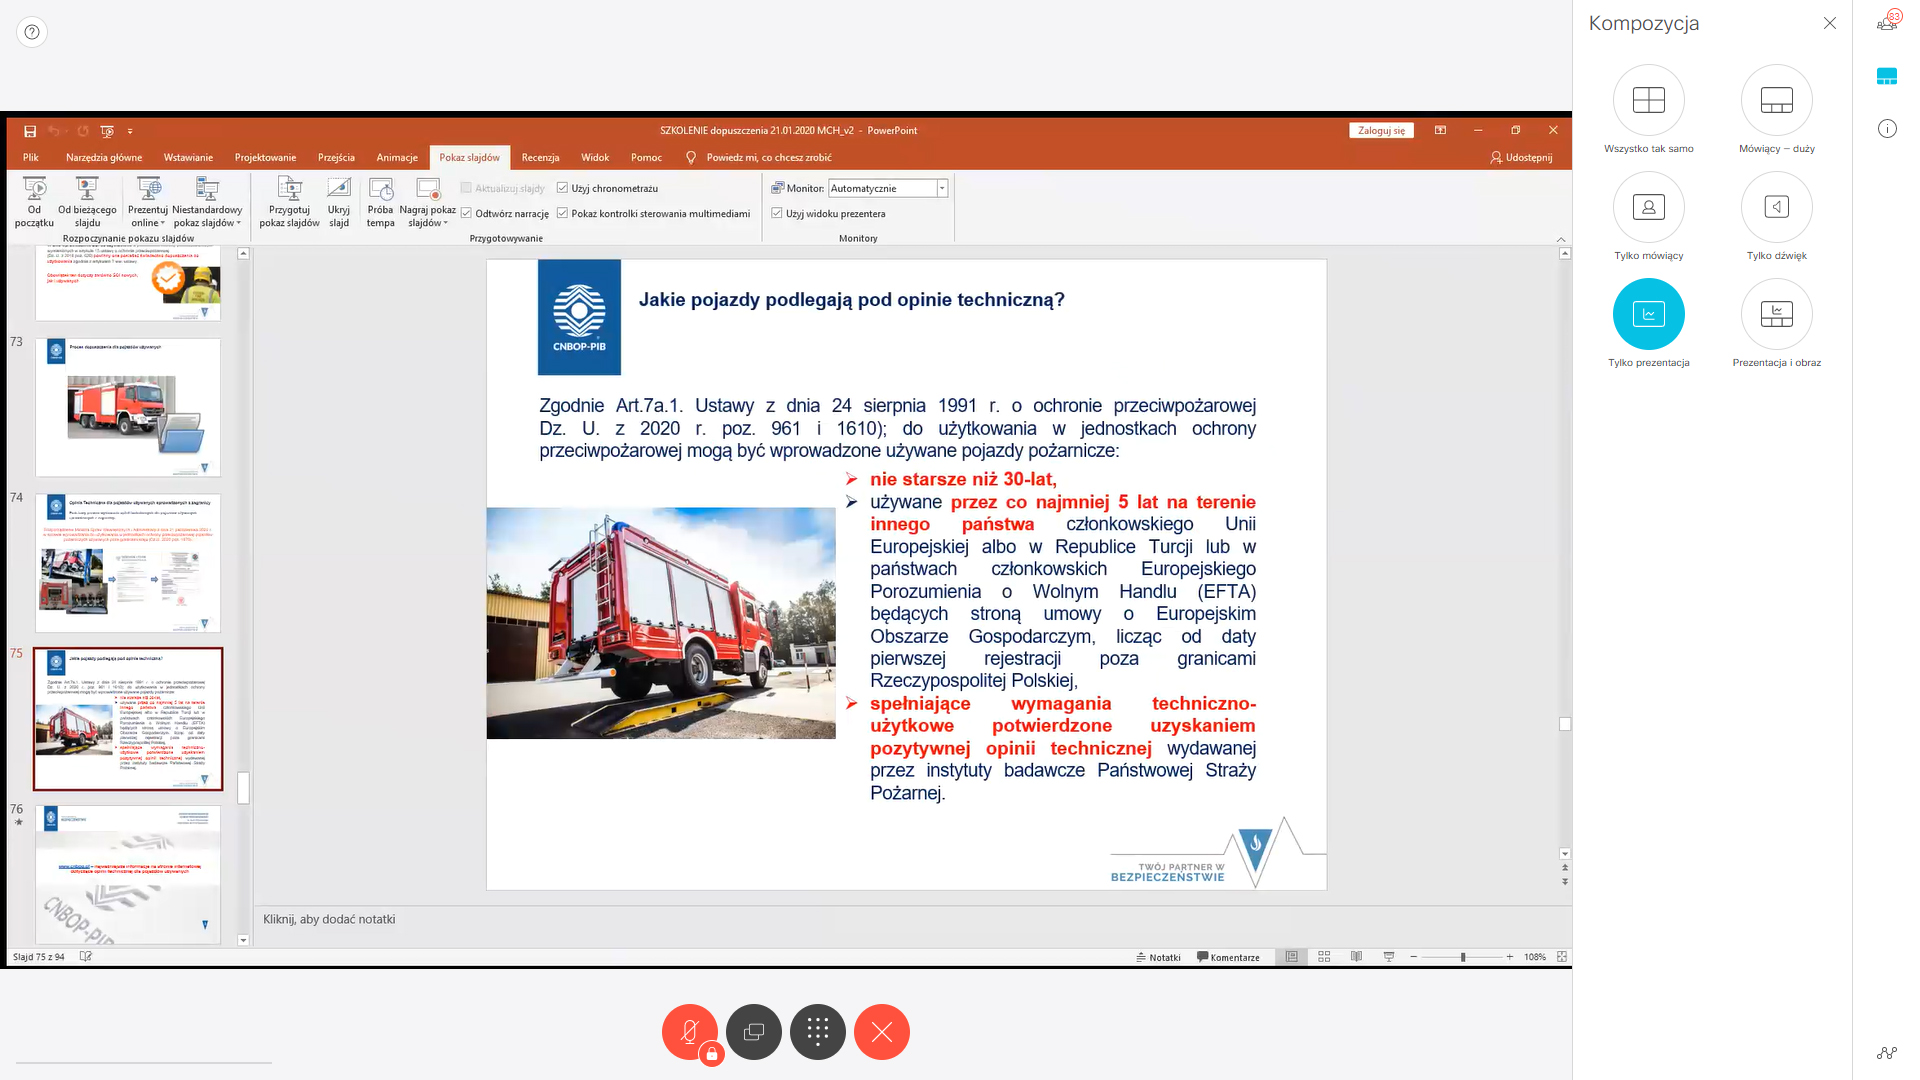Screen dimensions: 1920x1080
Task: Click the 'Udostępnij' share button
Action: [x=1521, y=157]
